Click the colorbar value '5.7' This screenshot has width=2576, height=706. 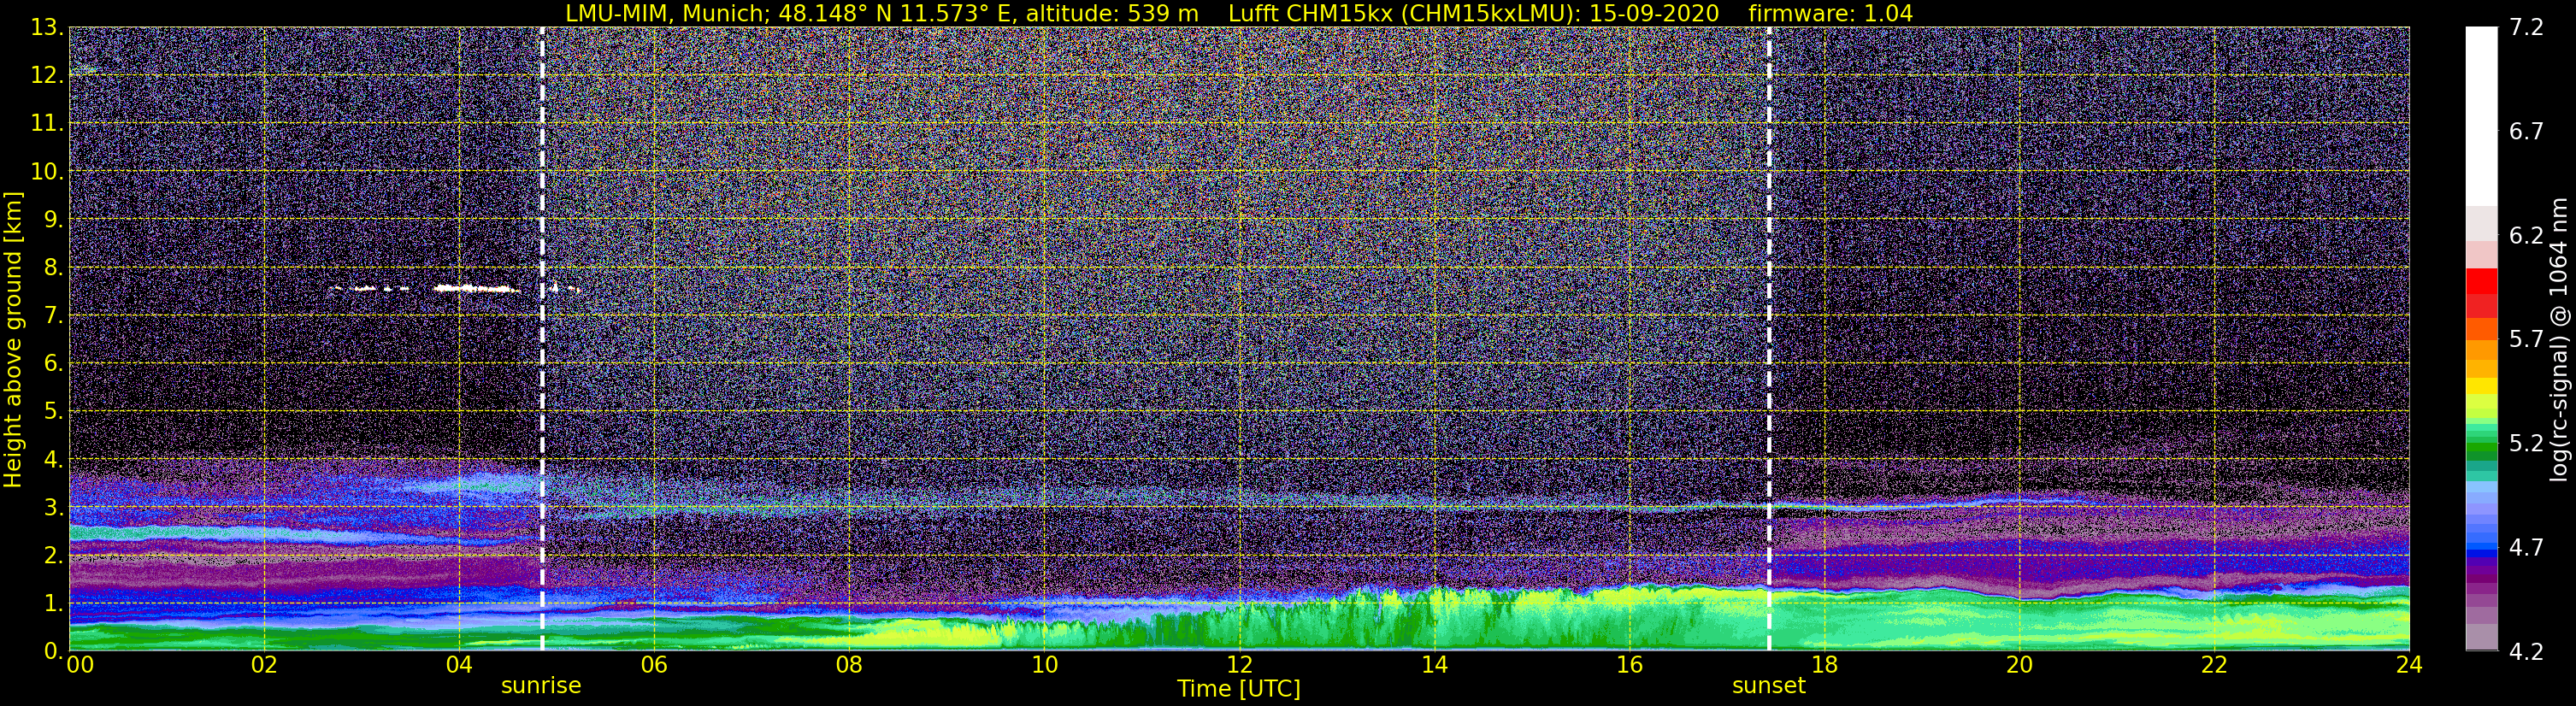(2526, 340)
